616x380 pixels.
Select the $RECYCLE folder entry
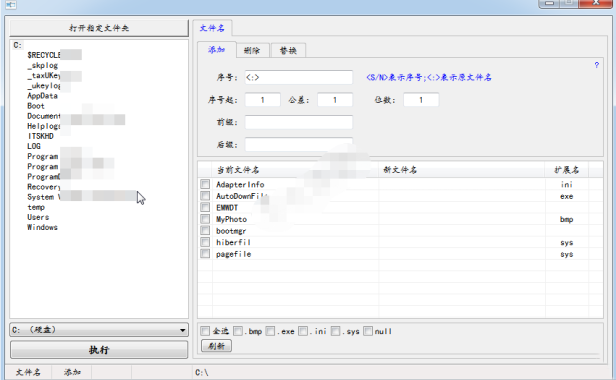point(44,55)
